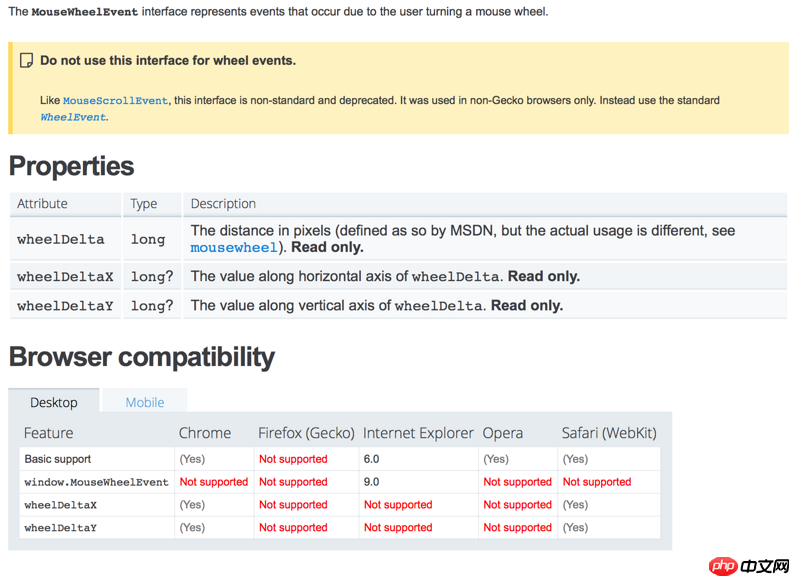Screen dimensions: 800x586
Task: Click the Firefox (Gecko) column header
Action: point(306,433)
